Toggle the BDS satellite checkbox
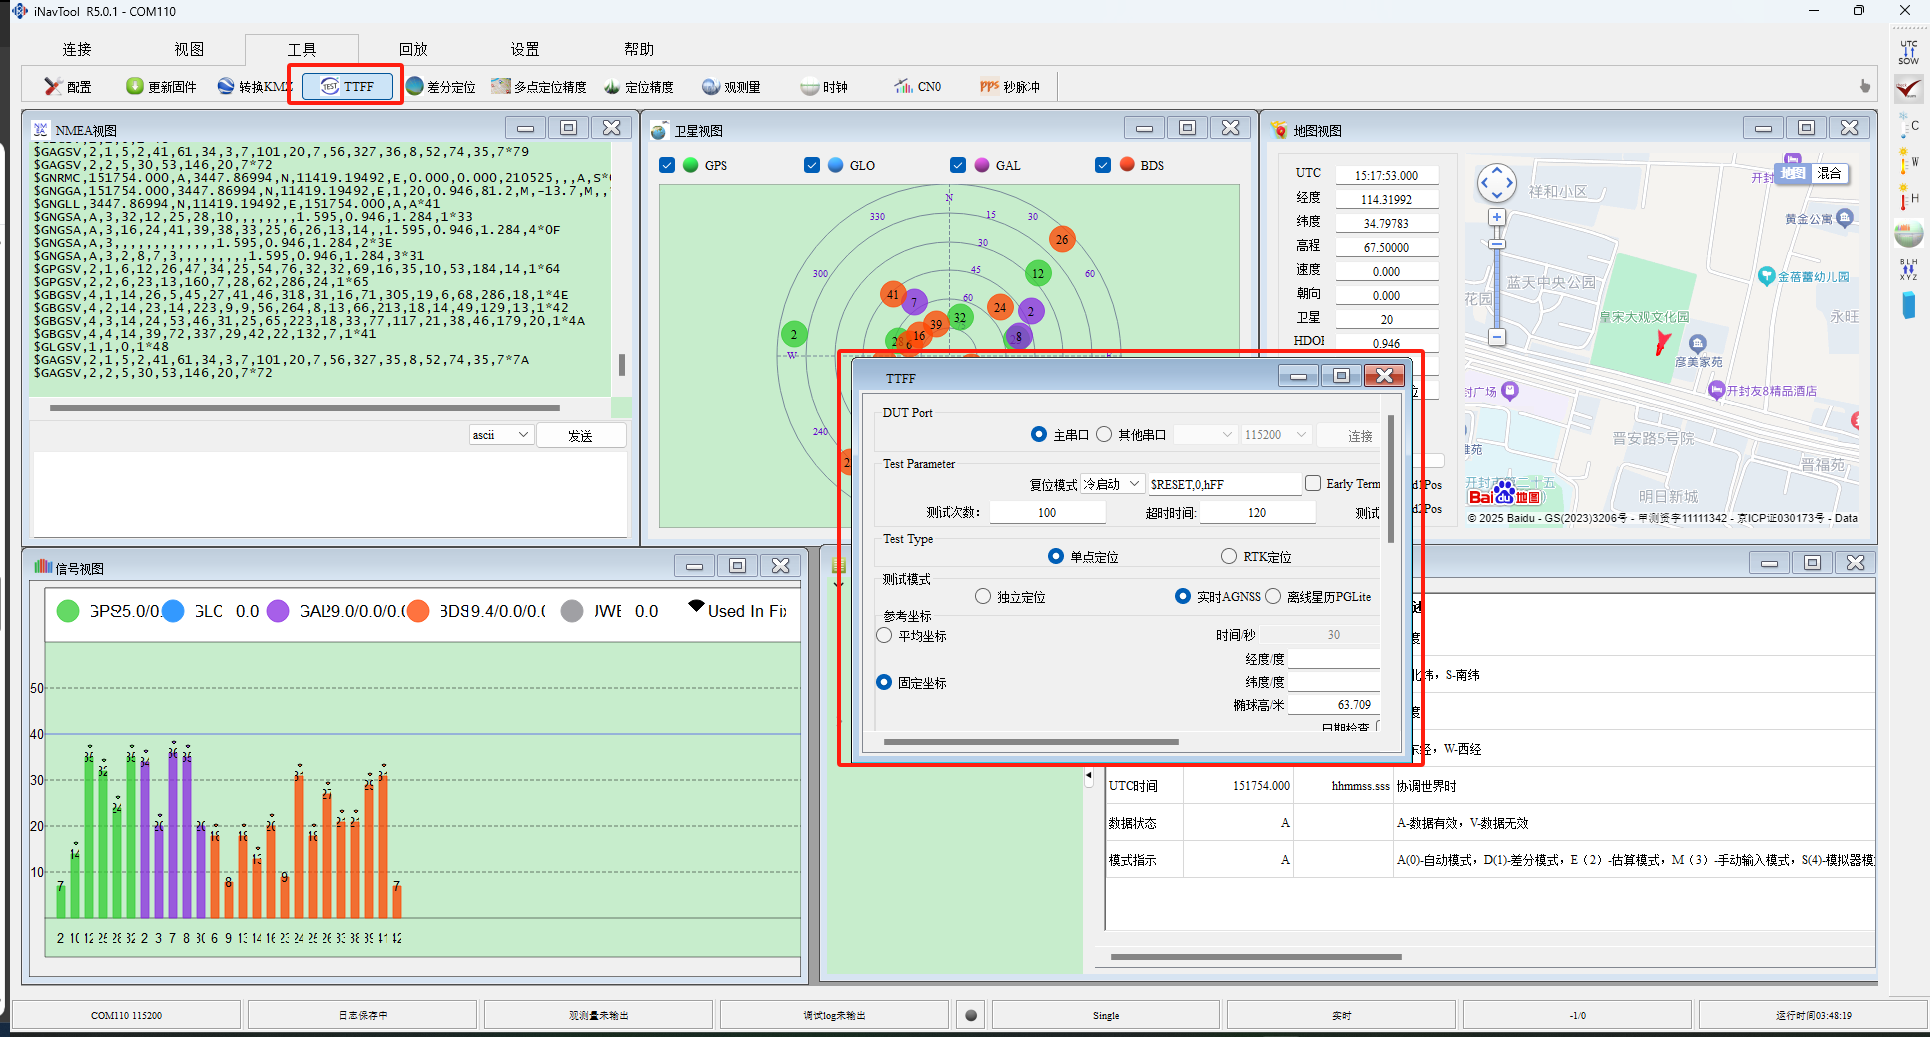Screen dimensions: 1930x1037 (1102, 165)
